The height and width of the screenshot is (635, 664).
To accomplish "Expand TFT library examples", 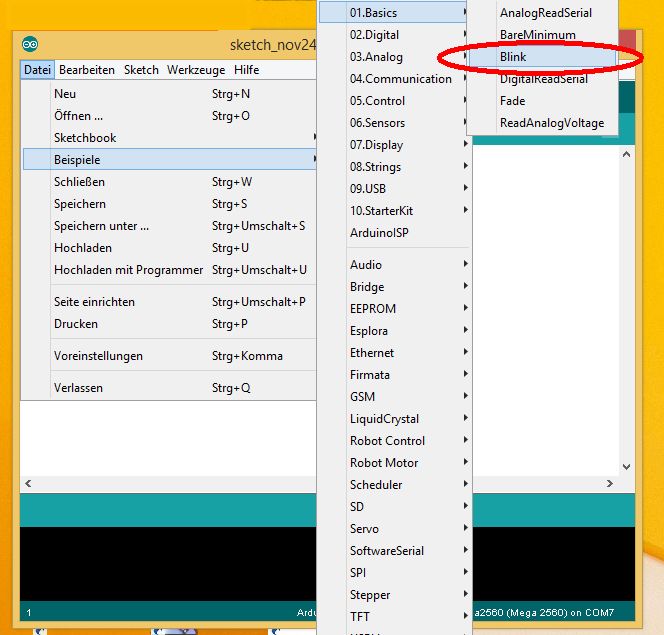I will (395, 617).
